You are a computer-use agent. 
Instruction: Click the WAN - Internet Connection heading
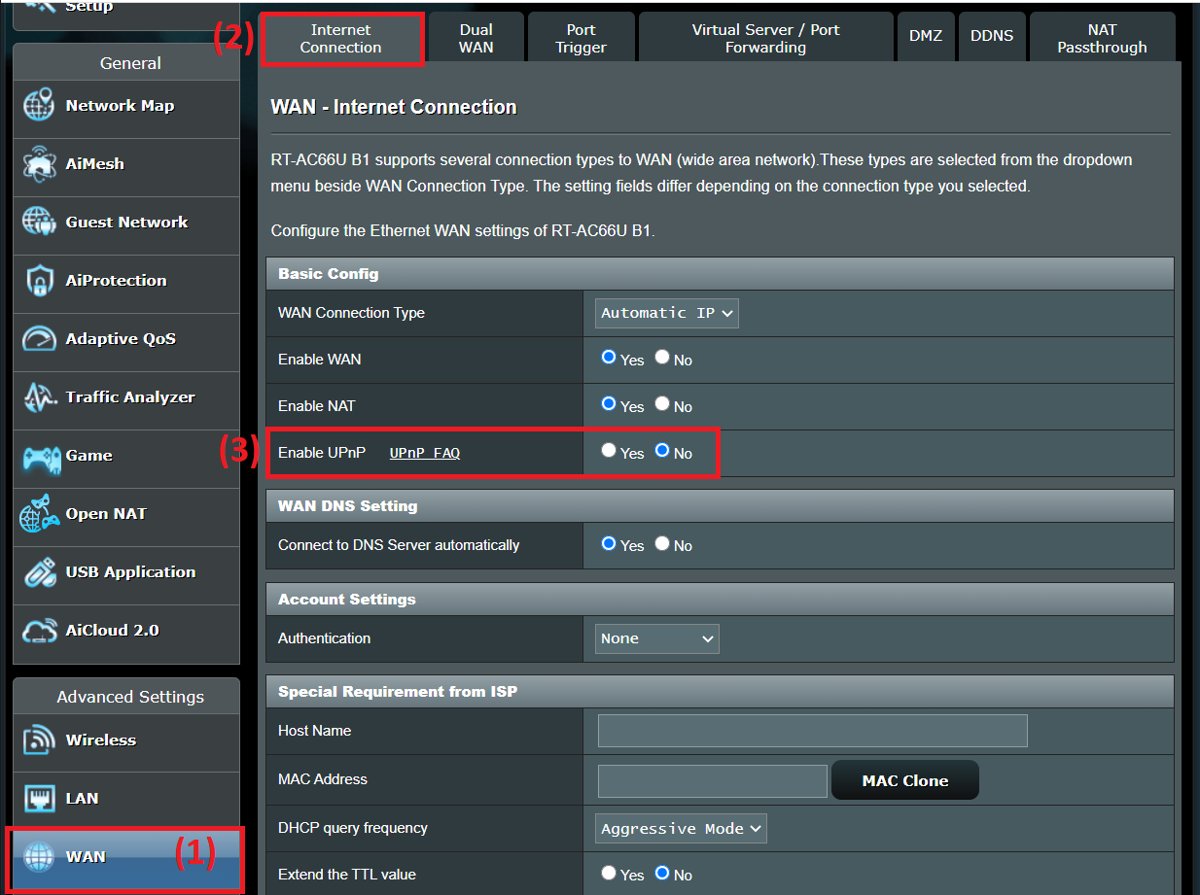click(x=394, y=107)
